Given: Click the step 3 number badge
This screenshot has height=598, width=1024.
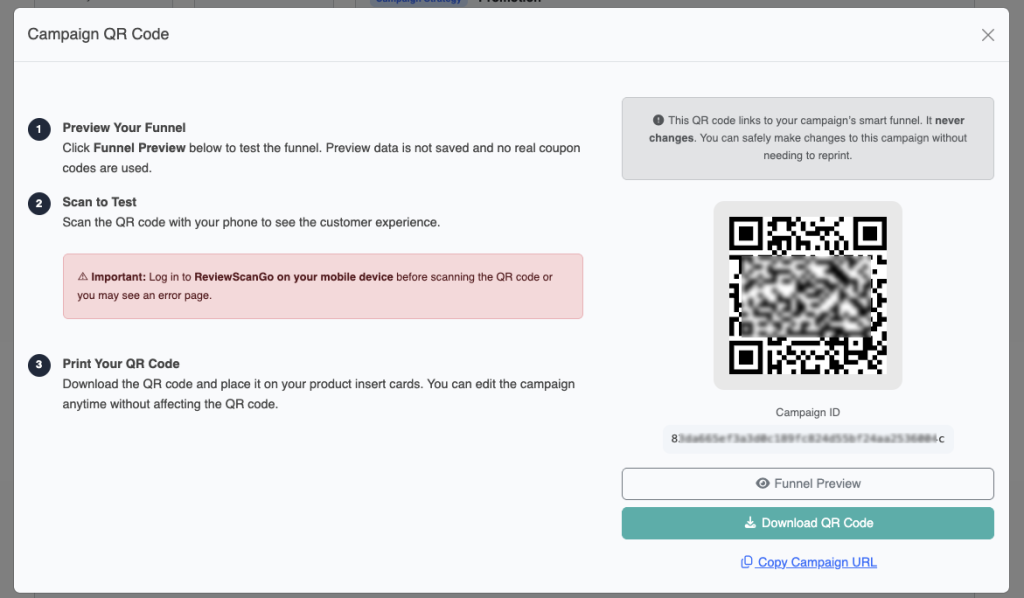Looking at the screenshot, I should (39, 366).
